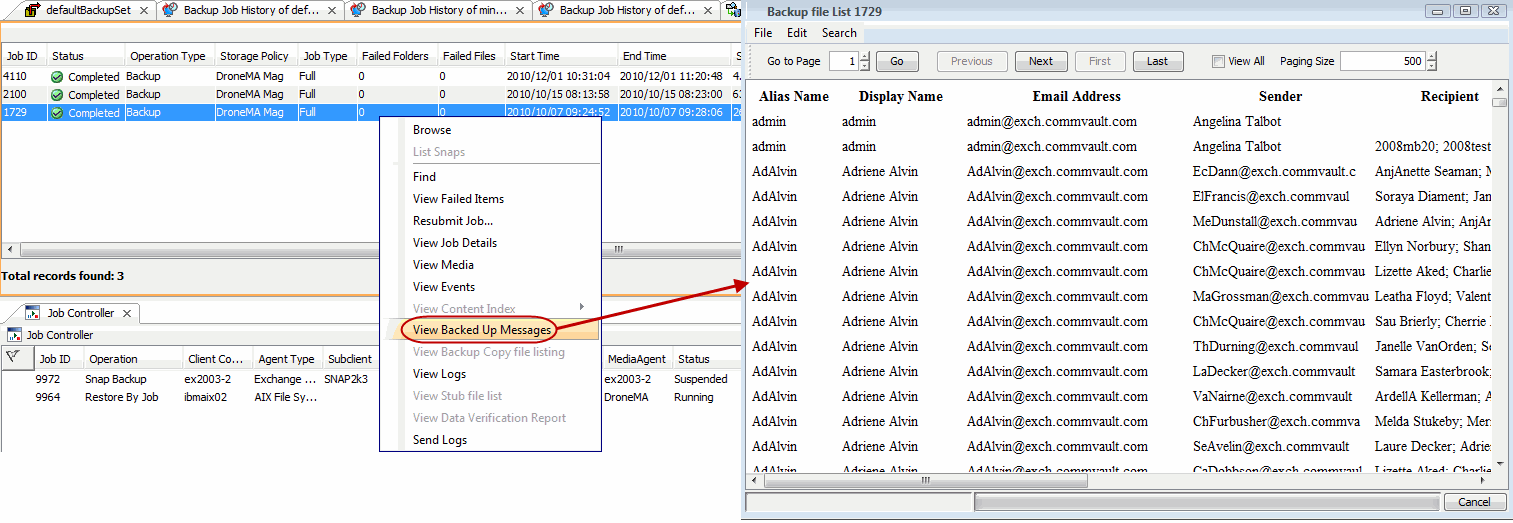Click the green Completed icon for job 4110

57,77
